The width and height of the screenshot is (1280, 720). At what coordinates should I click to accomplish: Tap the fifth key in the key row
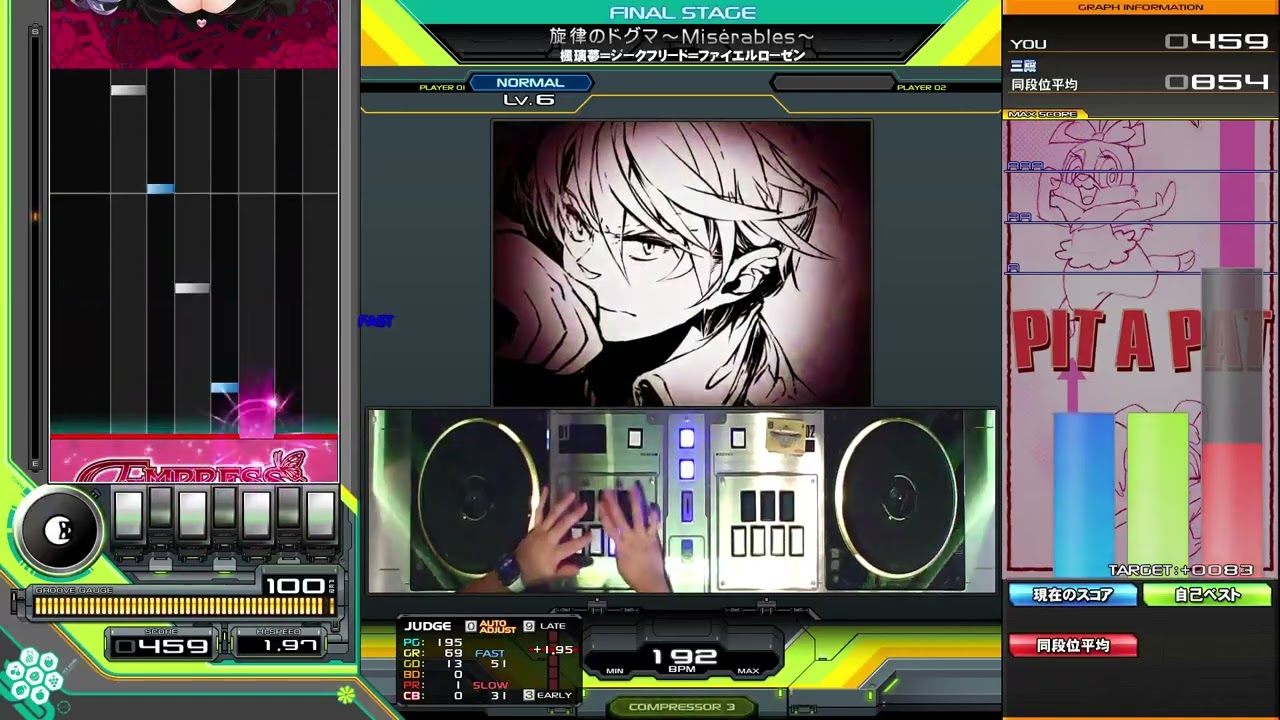point(256,514)
